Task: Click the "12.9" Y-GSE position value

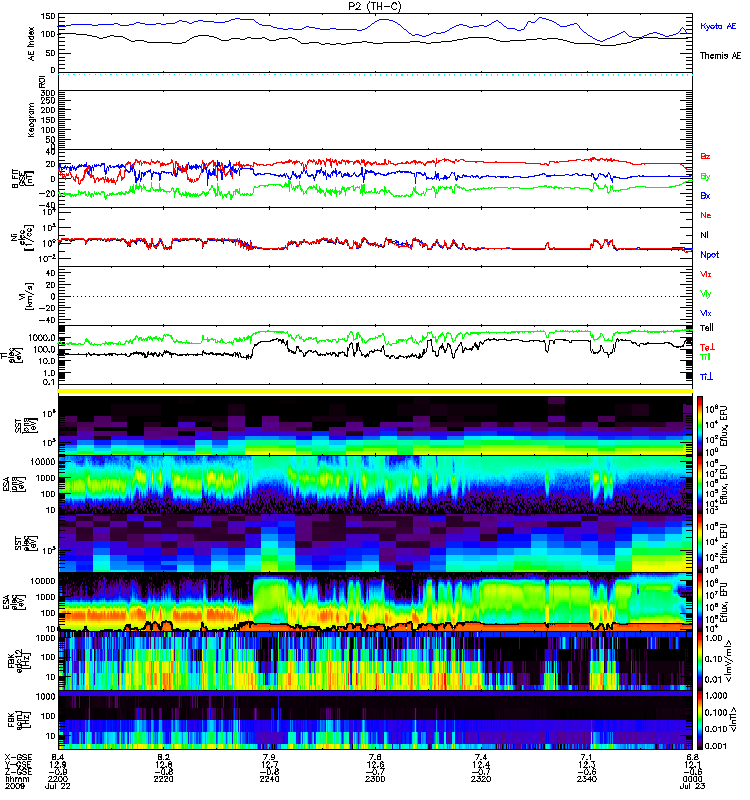Action: [x=58, y=764]
